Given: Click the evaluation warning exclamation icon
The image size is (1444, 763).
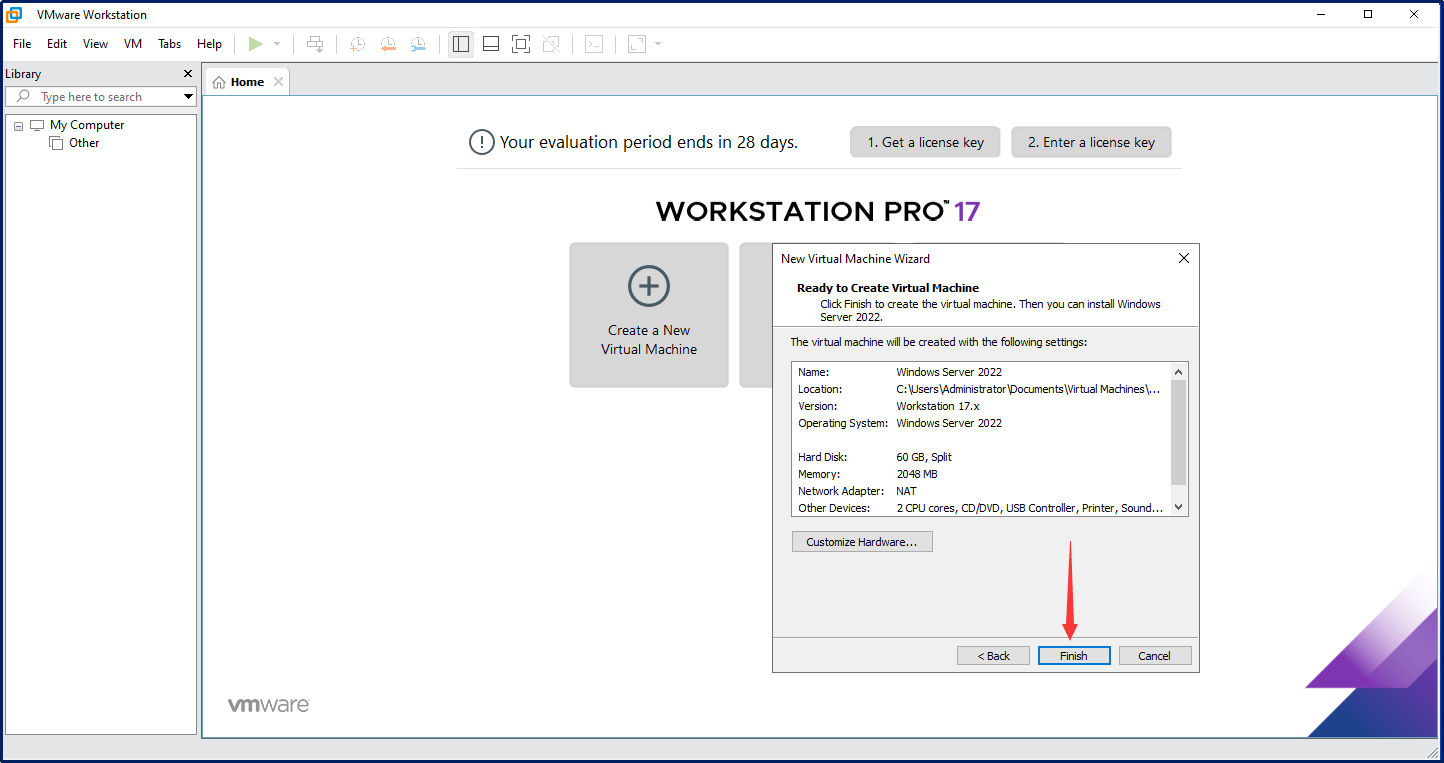Looking at the screenshot, I should (x=481, y=143).
